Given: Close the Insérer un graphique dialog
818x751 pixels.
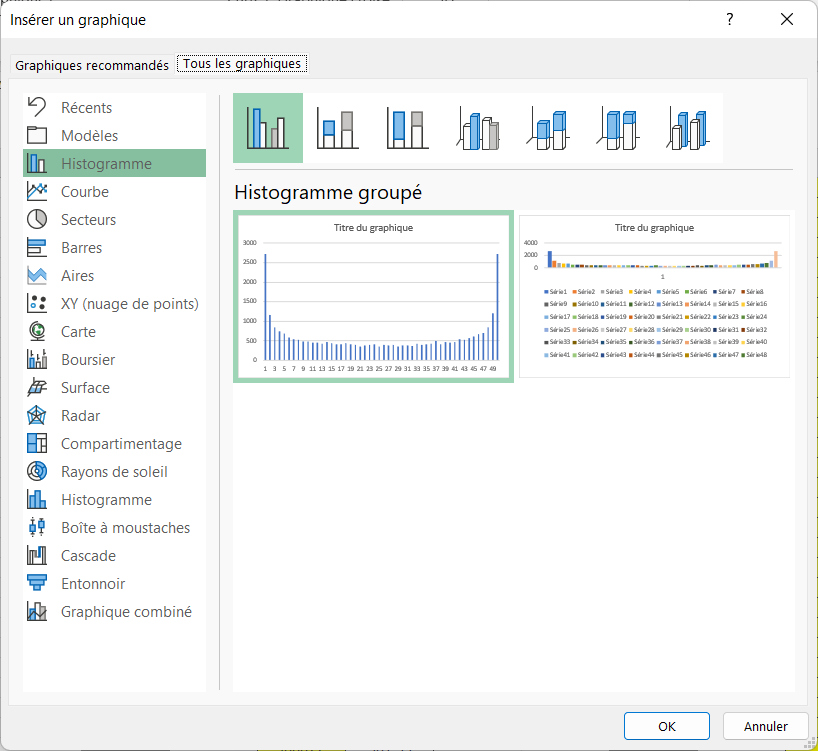Looking at the screenshot, I should [787, 19].
